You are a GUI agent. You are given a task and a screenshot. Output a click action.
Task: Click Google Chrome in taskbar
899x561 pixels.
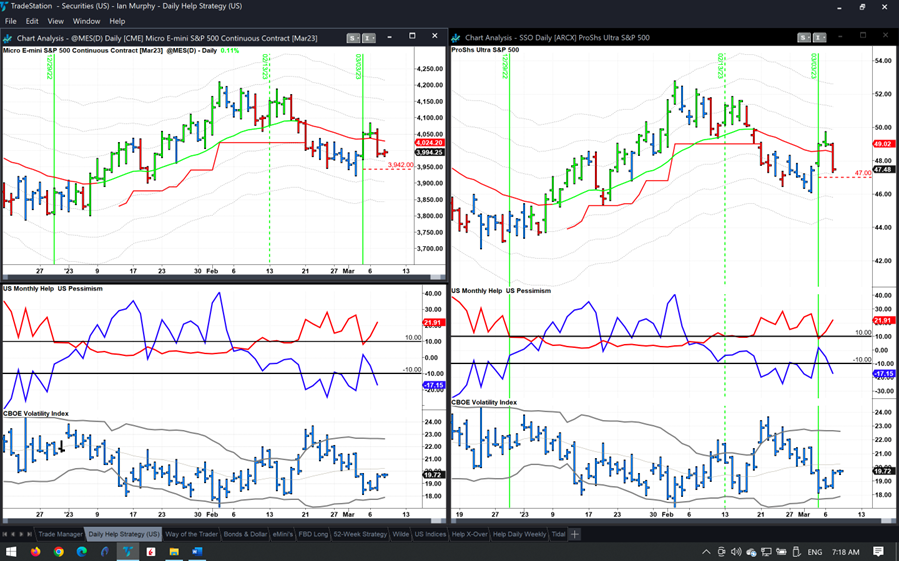coord(58,551)
